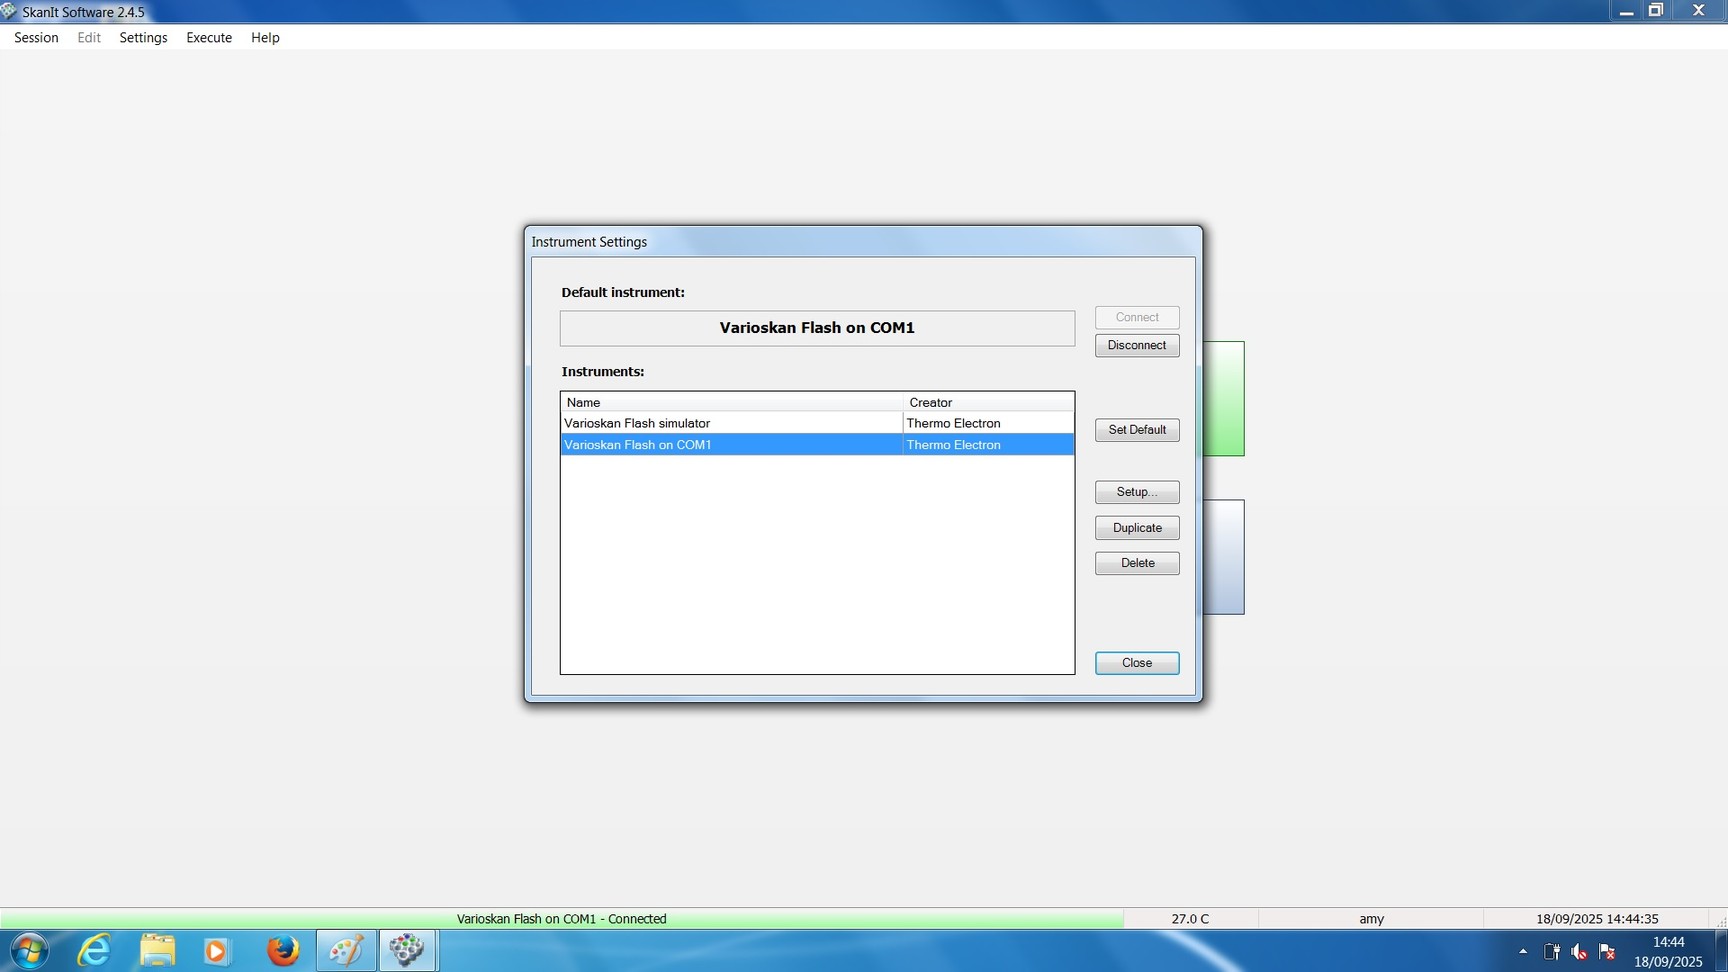The width and height of the screenshot is (1728, 972).
Task: Open Windows Media Player from the taskbar
Action: pyautogui.click(x=216, y=950)
